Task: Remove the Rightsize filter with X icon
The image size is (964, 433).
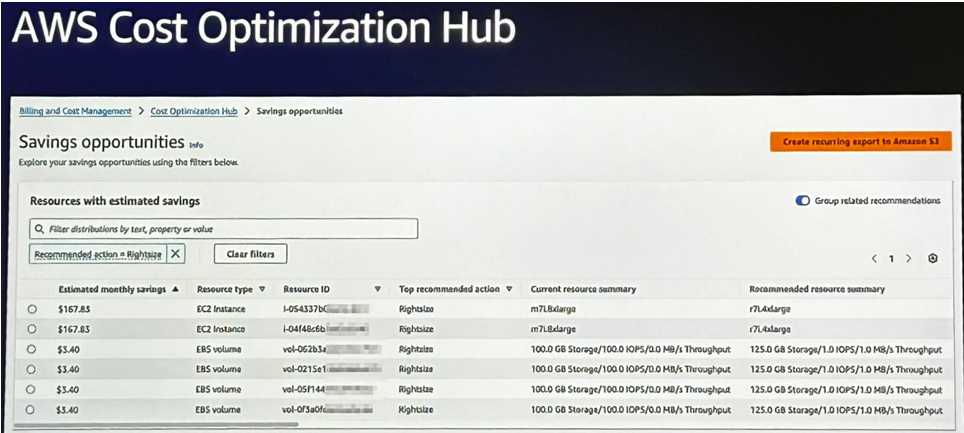Action: tap(176, 254)
